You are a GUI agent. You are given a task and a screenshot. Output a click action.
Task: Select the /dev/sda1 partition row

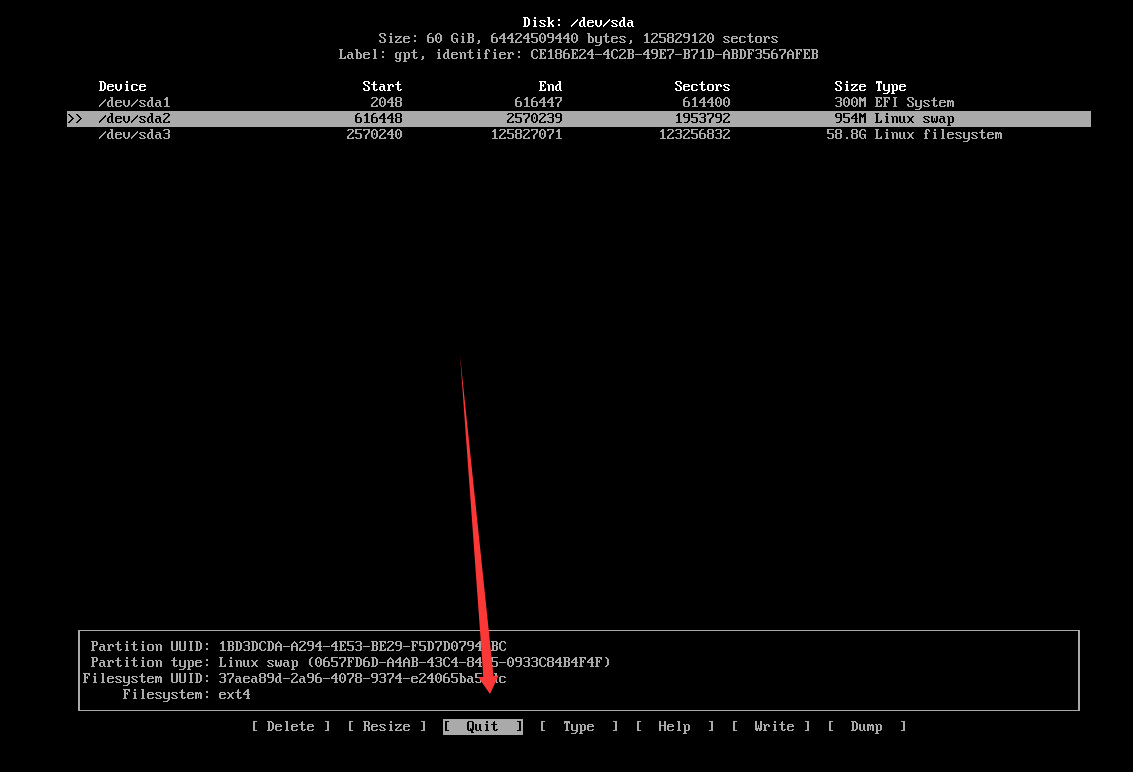point(135,103)
